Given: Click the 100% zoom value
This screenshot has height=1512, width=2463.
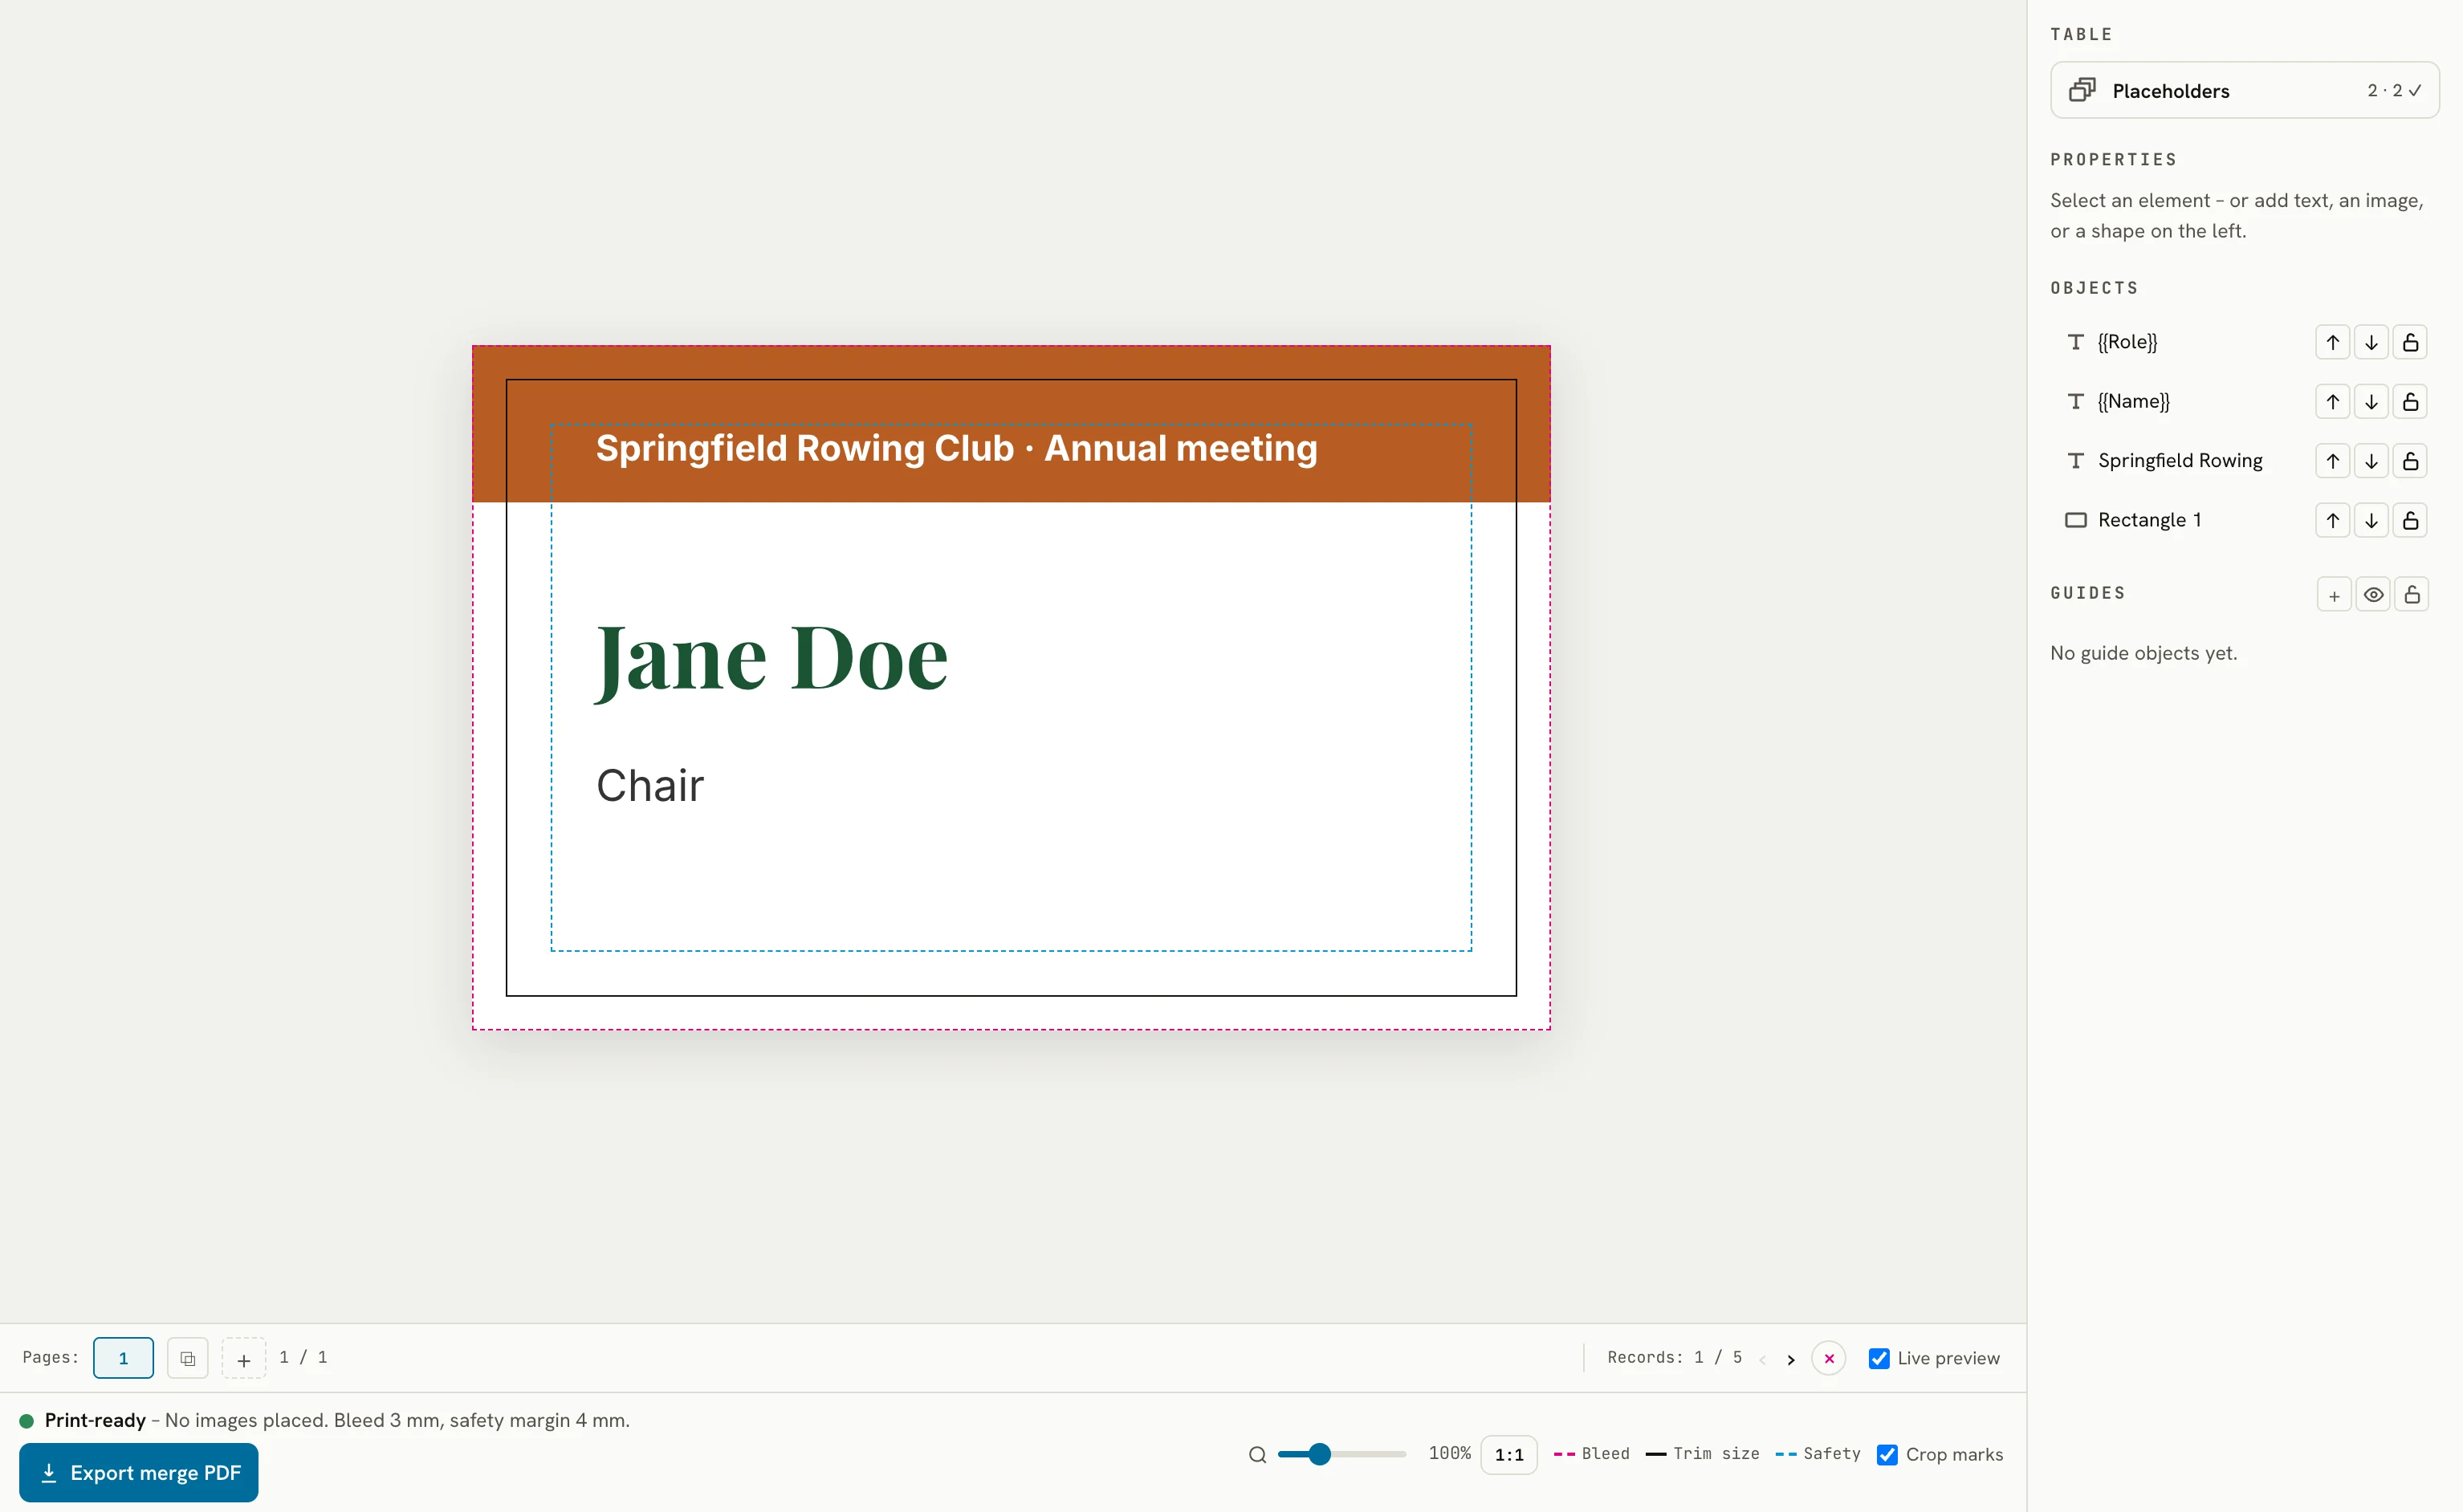Looking at the screenshot, I should 1449,1454.
